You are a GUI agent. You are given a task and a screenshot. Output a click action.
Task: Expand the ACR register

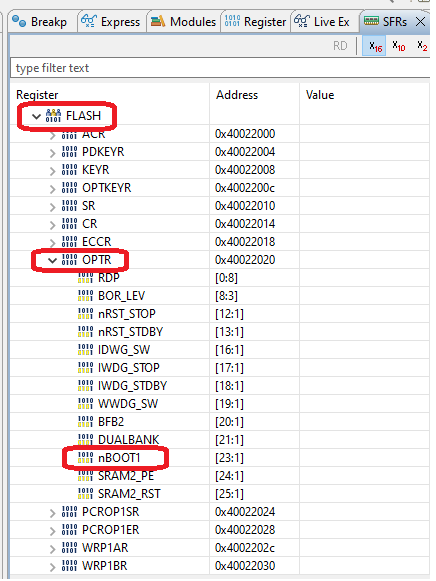tap(52, 136)
